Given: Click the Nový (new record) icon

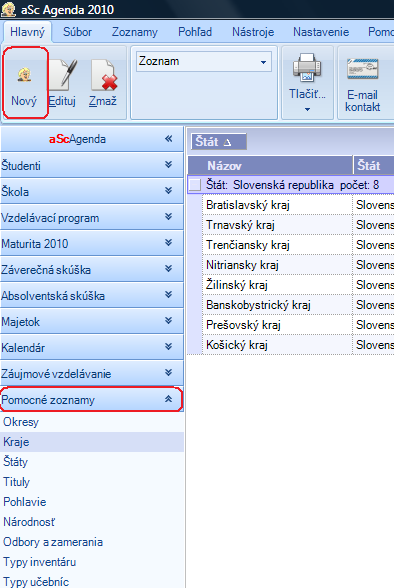Looking at the screenshot, I should [25, 74].
